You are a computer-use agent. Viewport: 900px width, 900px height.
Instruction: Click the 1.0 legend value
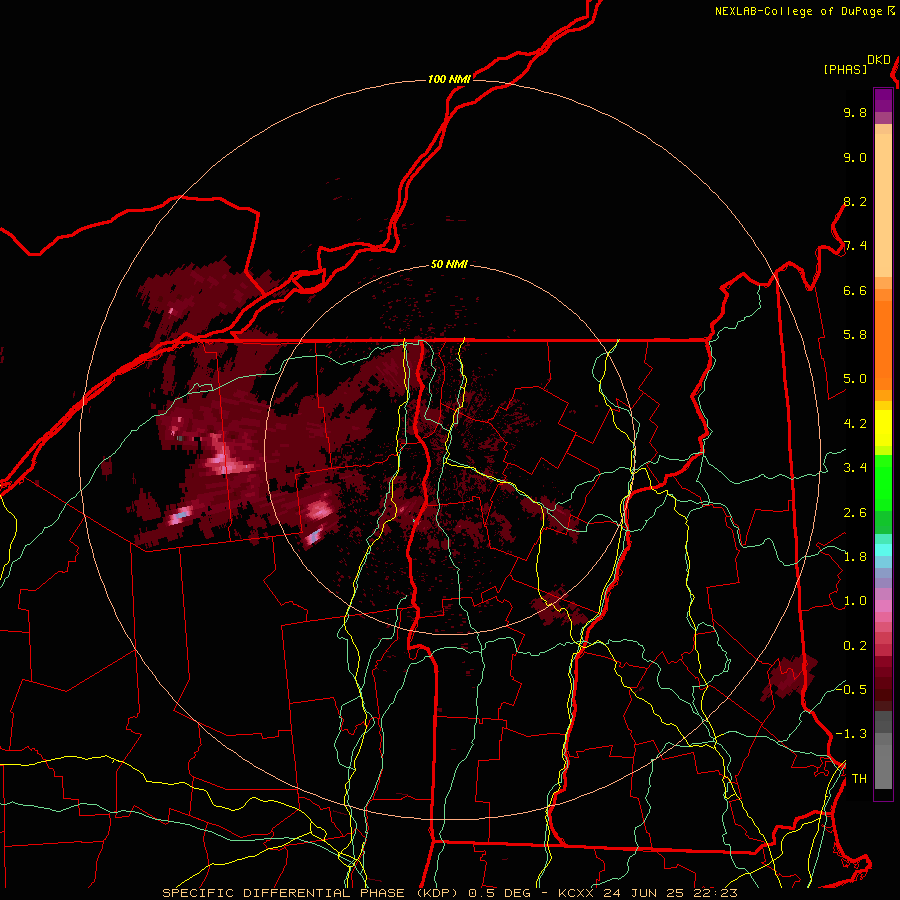tap(855, 601)
